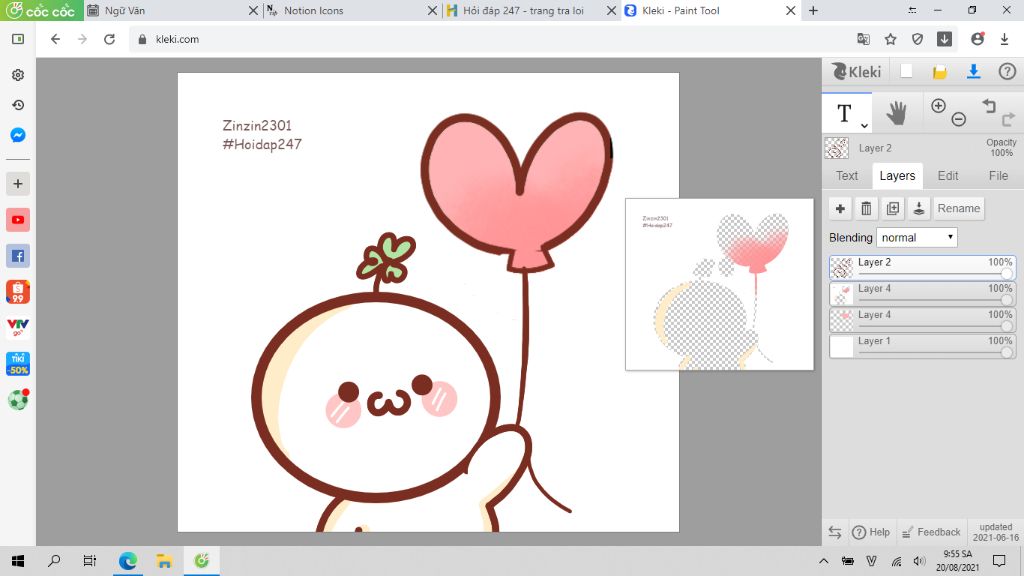Switch to the Edit tab
This screenshot has width=1024, height=576.
[948, 176]
